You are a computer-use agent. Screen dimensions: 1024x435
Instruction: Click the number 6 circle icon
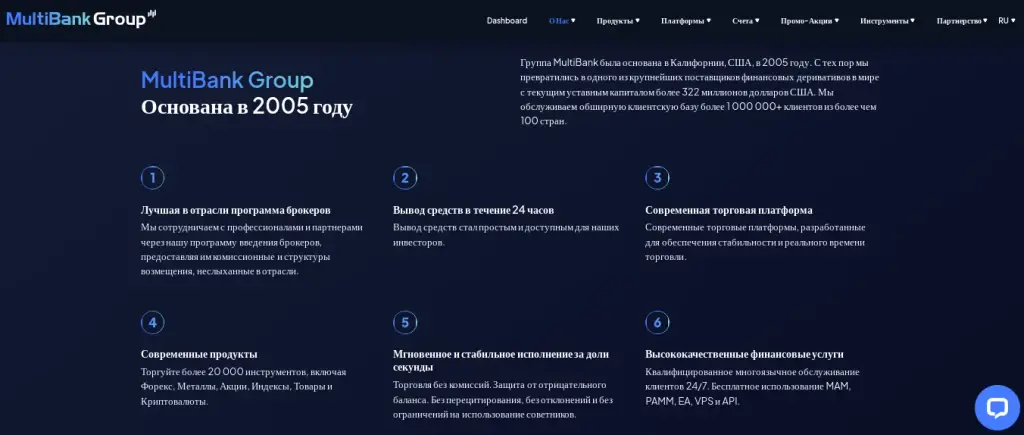click(x=657, y=322)
